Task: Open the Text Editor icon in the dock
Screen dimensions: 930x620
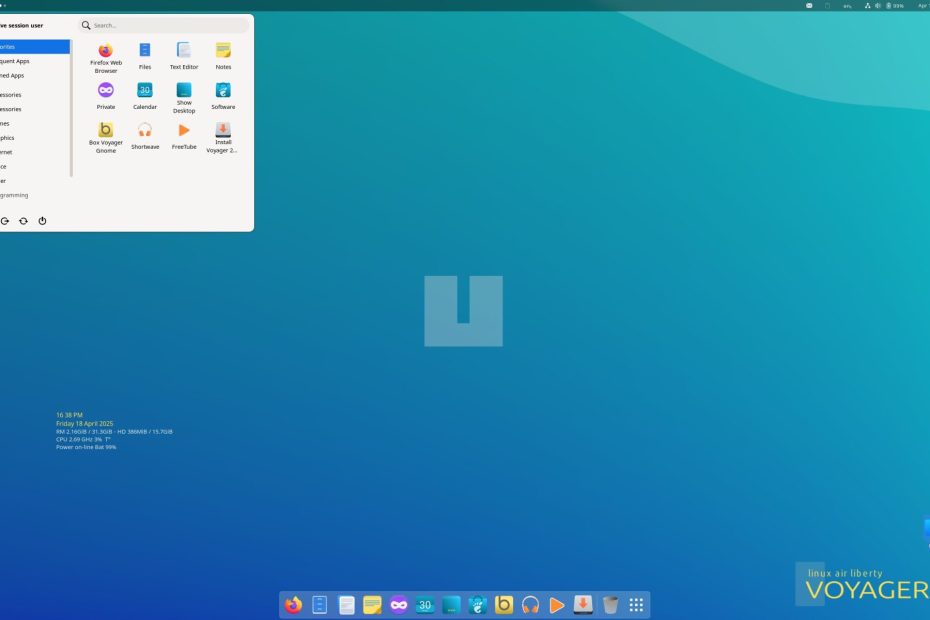Action: click(346, 605)
